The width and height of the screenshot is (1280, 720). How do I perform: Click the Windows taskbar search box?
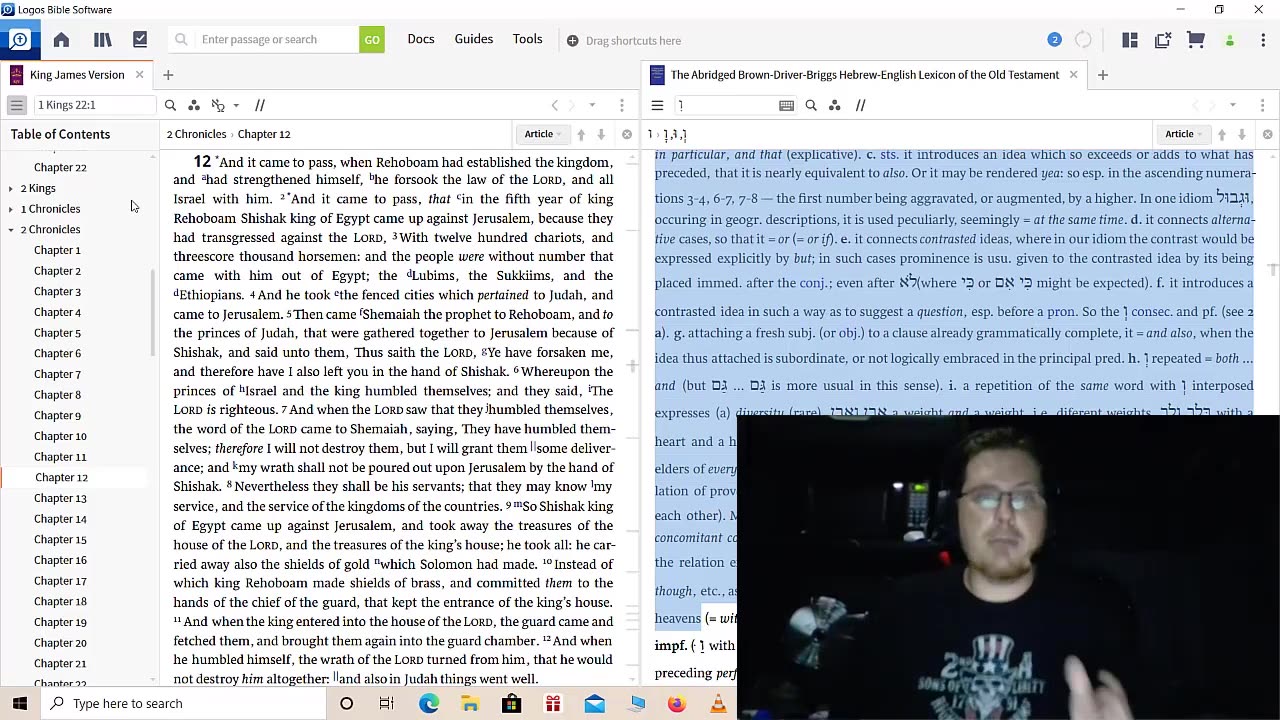click(183, 704)
